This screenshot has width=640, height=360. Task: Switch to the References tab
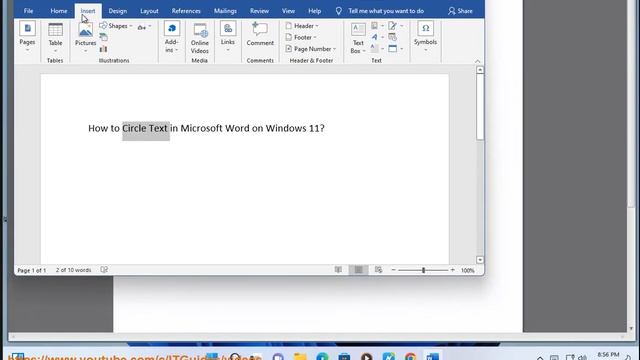186,11
